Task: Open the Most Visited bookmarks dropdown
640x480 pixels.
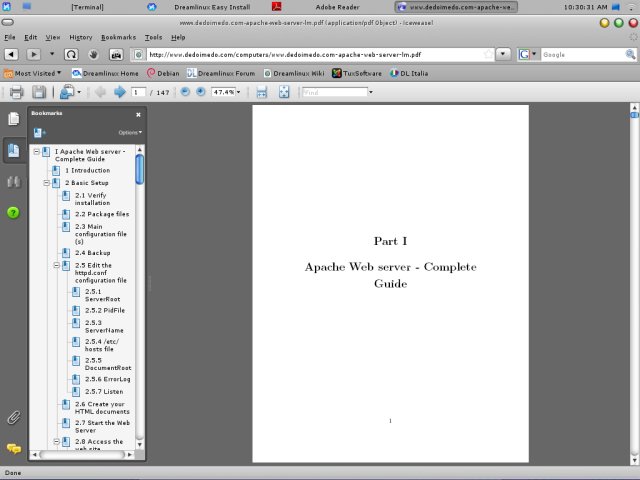Action: 33,73
